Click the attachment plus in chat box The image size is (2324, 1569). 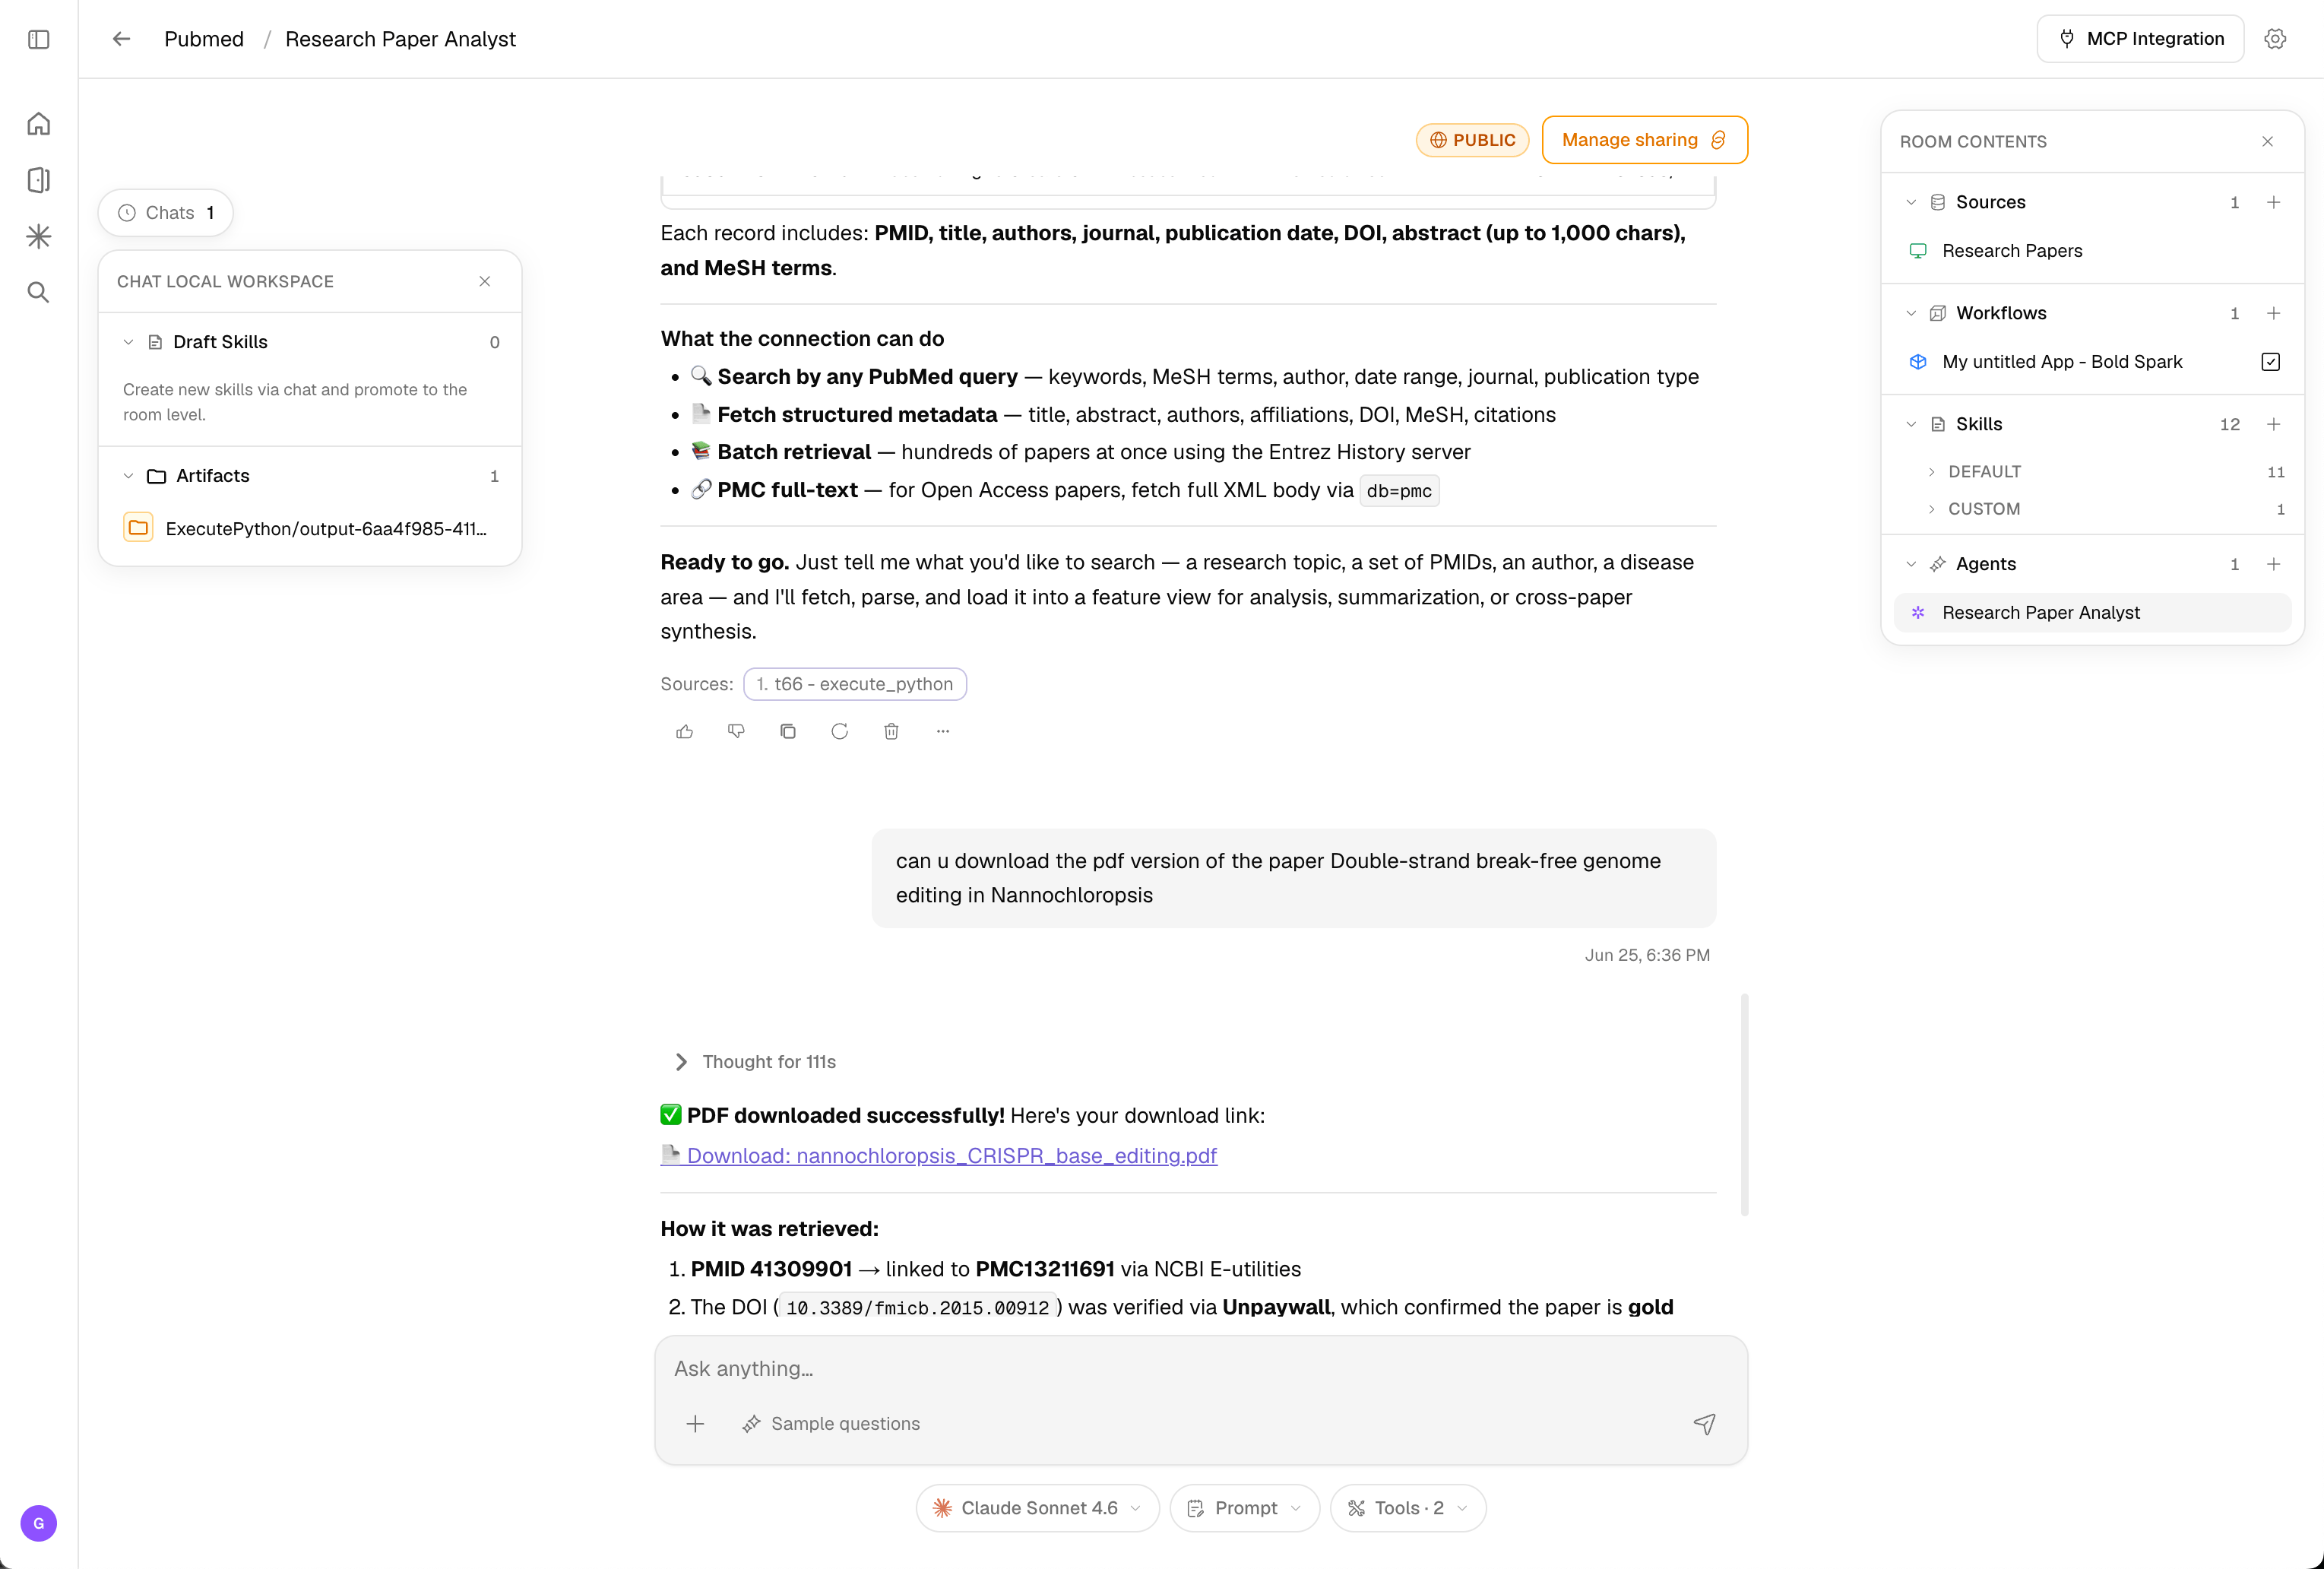pyautogui.click(x=695, y=1423)
